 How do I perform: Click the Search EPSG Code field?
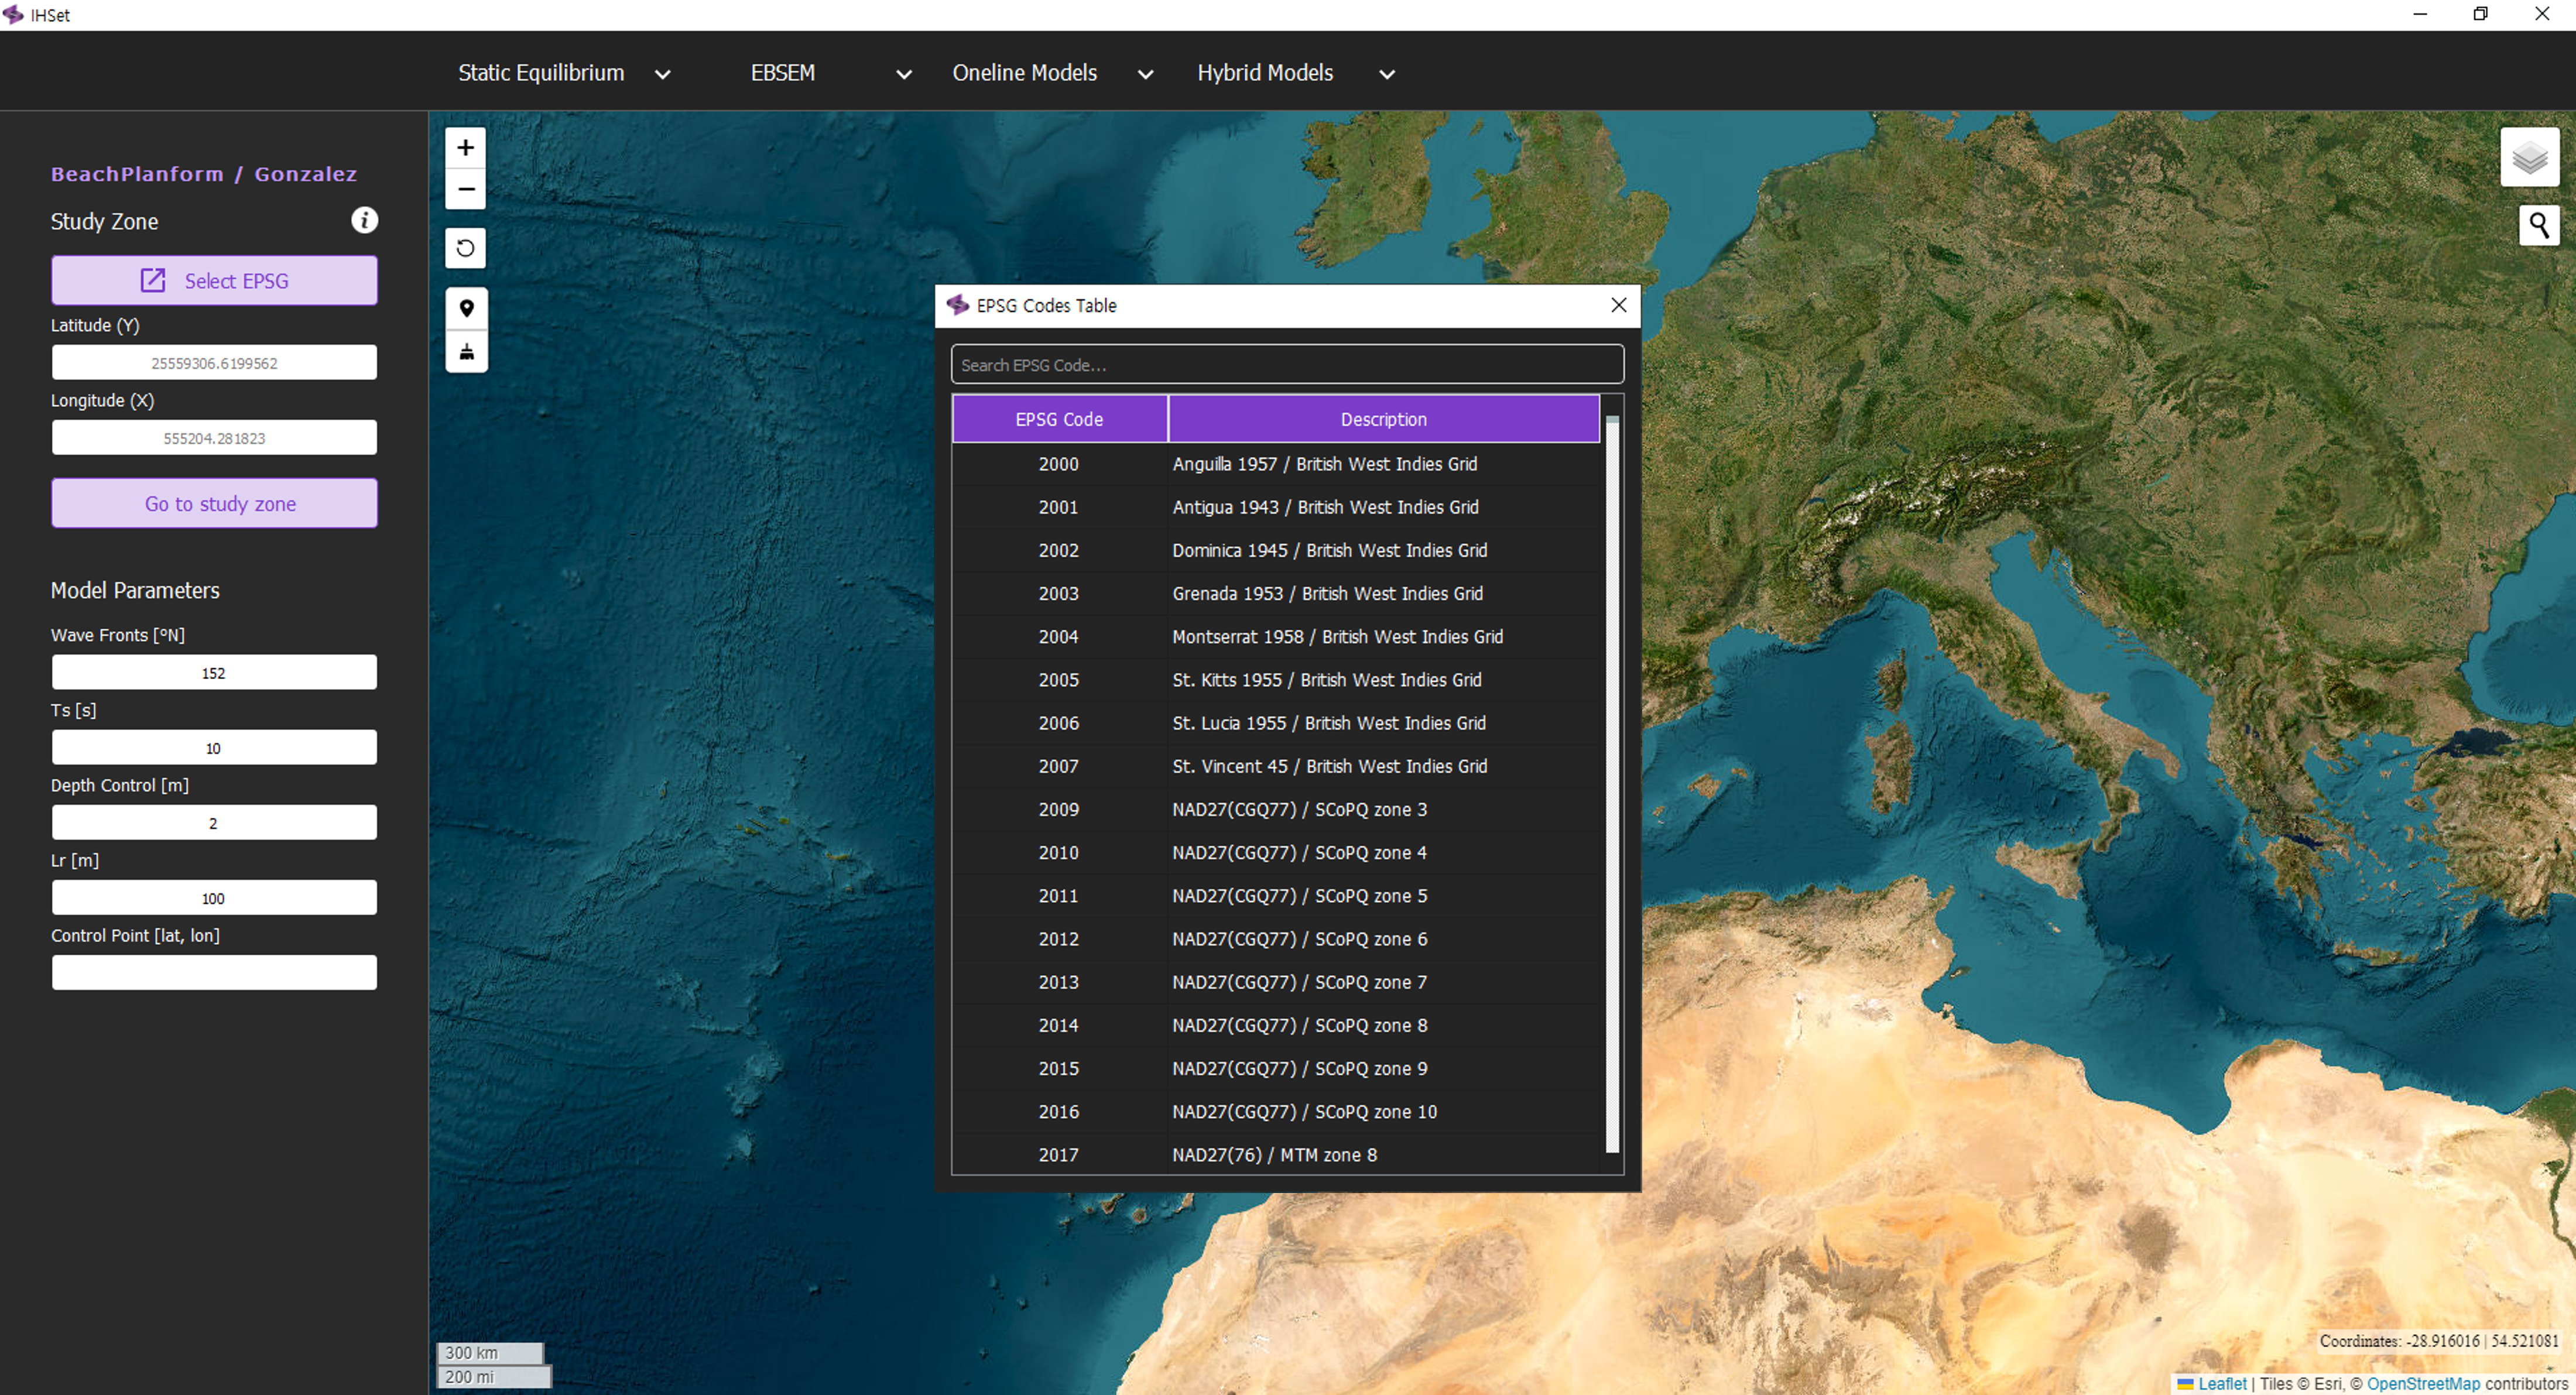click(x=1286, y=365)
